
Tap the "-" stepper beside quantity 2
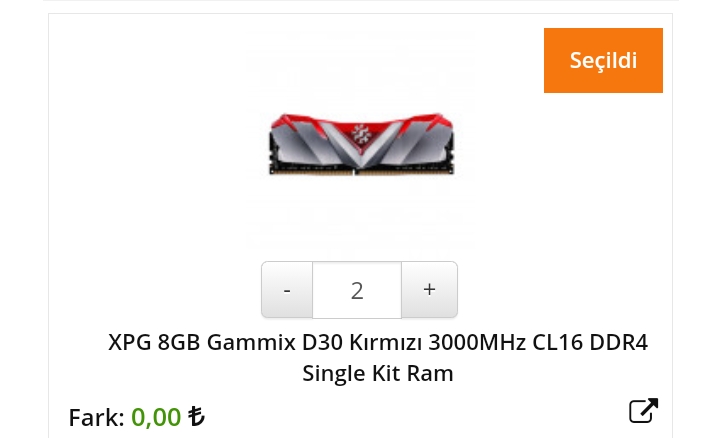point(287,290)
